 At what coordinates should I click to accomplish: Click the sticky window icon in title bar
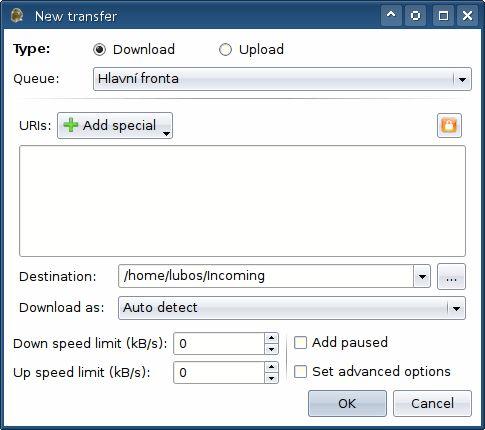[x=415, y=15]
